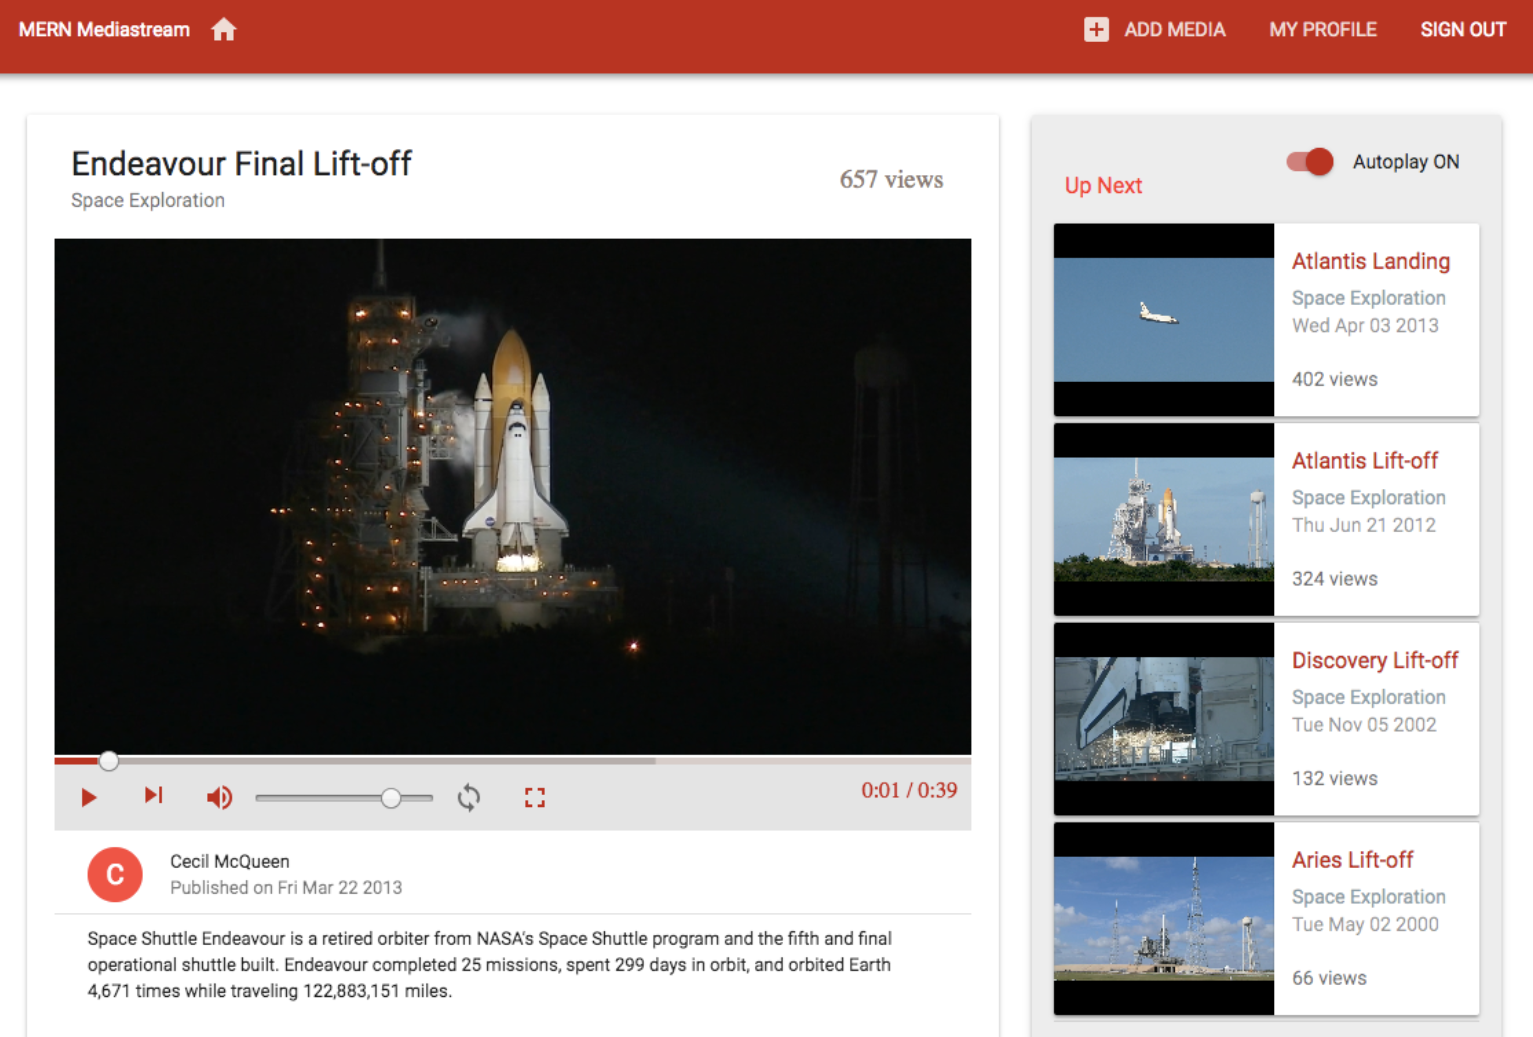Open Cecil McQueen's avatar
1533x1037 pixels.
[115, 874]
